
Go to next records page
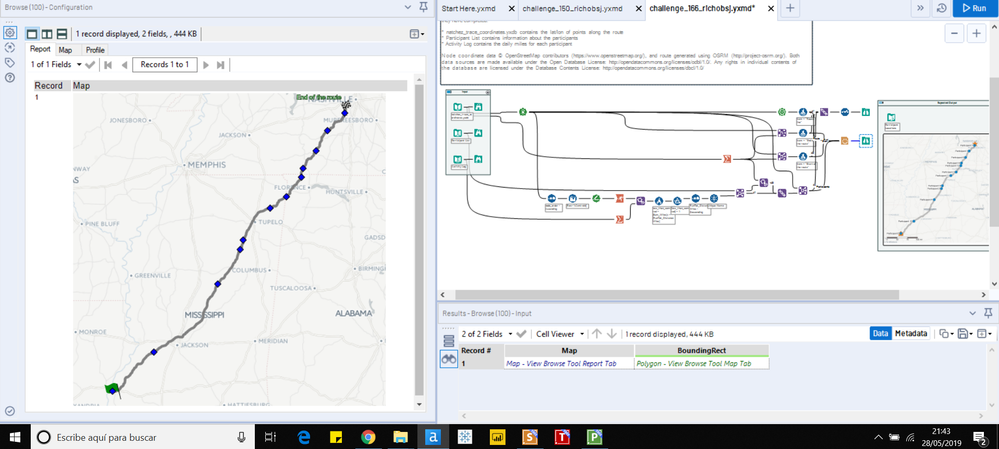click(x=206, y=64)
